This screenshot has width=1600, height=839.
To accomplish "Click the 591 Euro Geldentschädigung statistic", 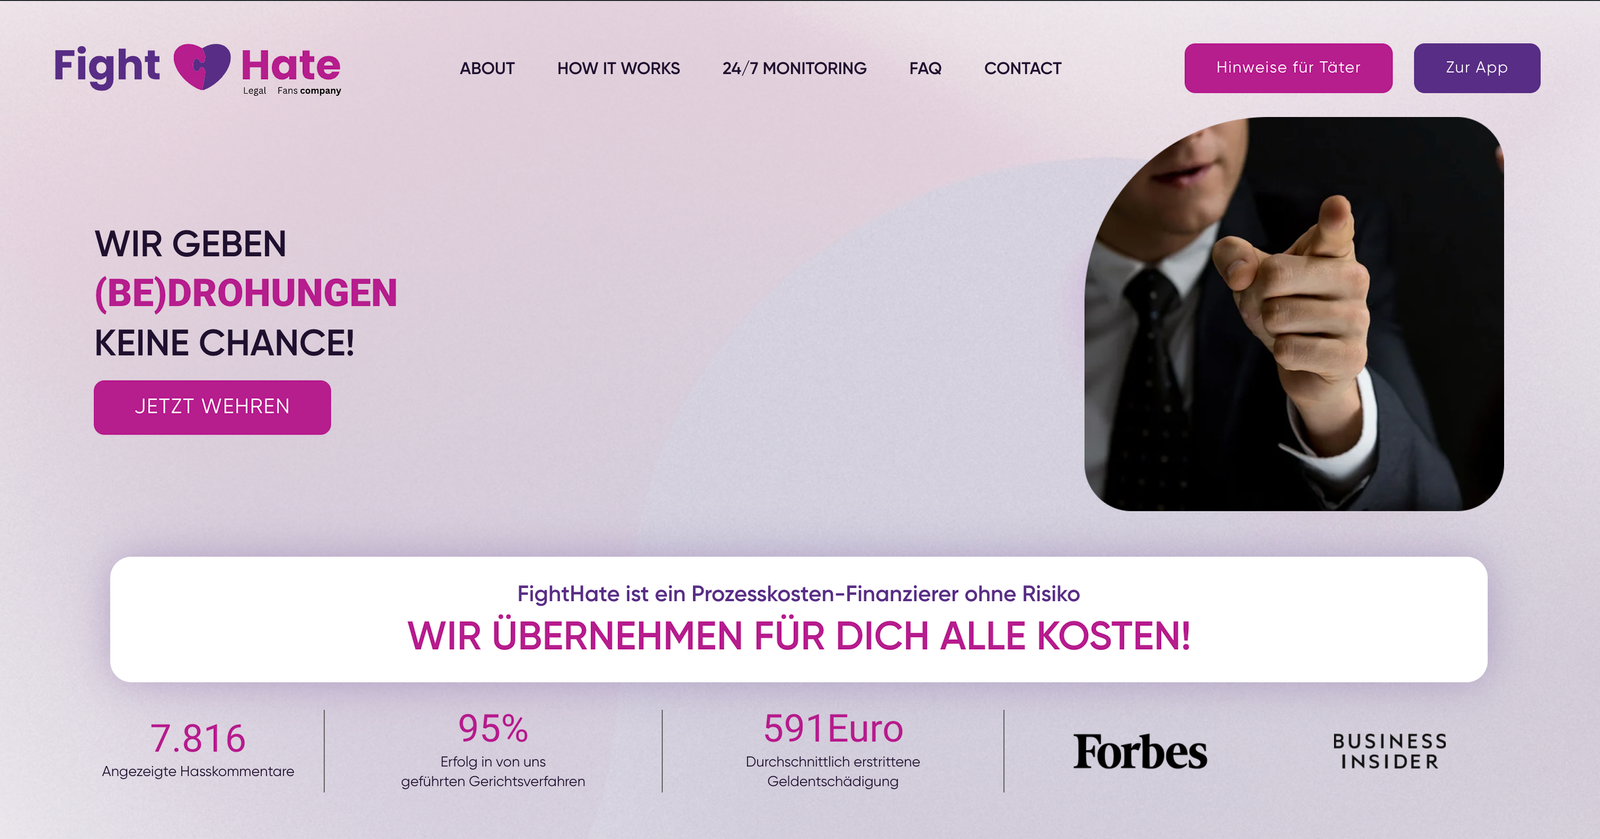I will (833, 750).
